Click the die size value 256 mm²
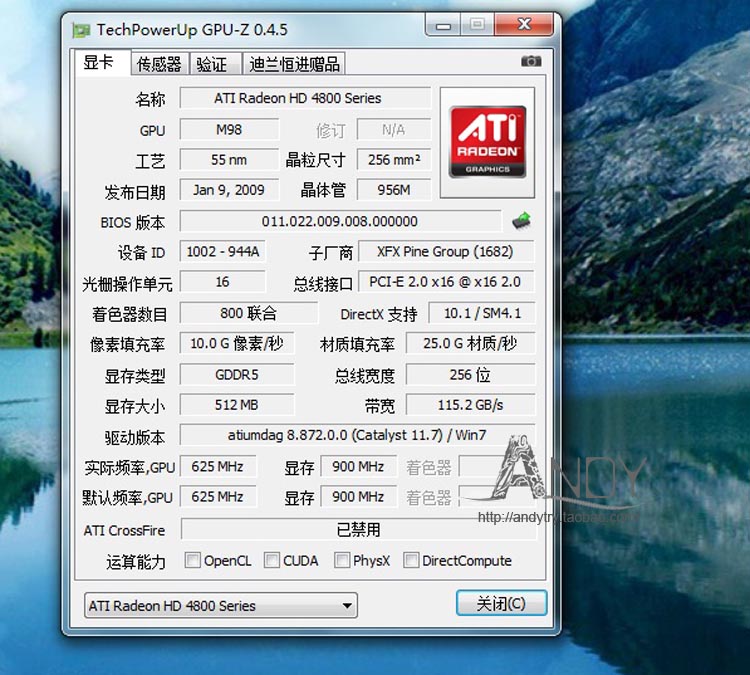The height and width of the screenshot is (675, 750). tap(394, 160)
